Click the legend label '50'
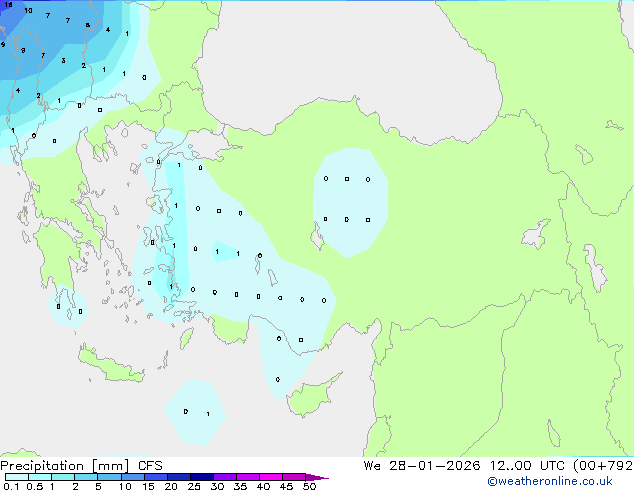Viewport: 634px width, 490px height. (310, 486)
